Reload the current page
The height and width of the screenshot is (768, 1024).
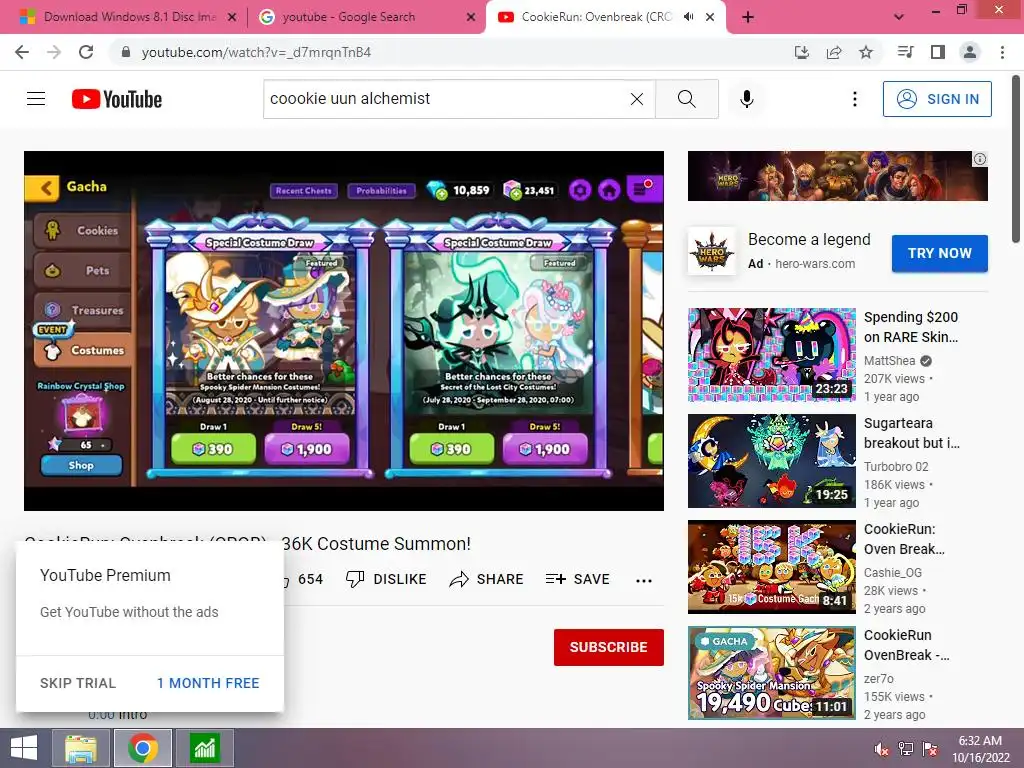pos(86,52)
